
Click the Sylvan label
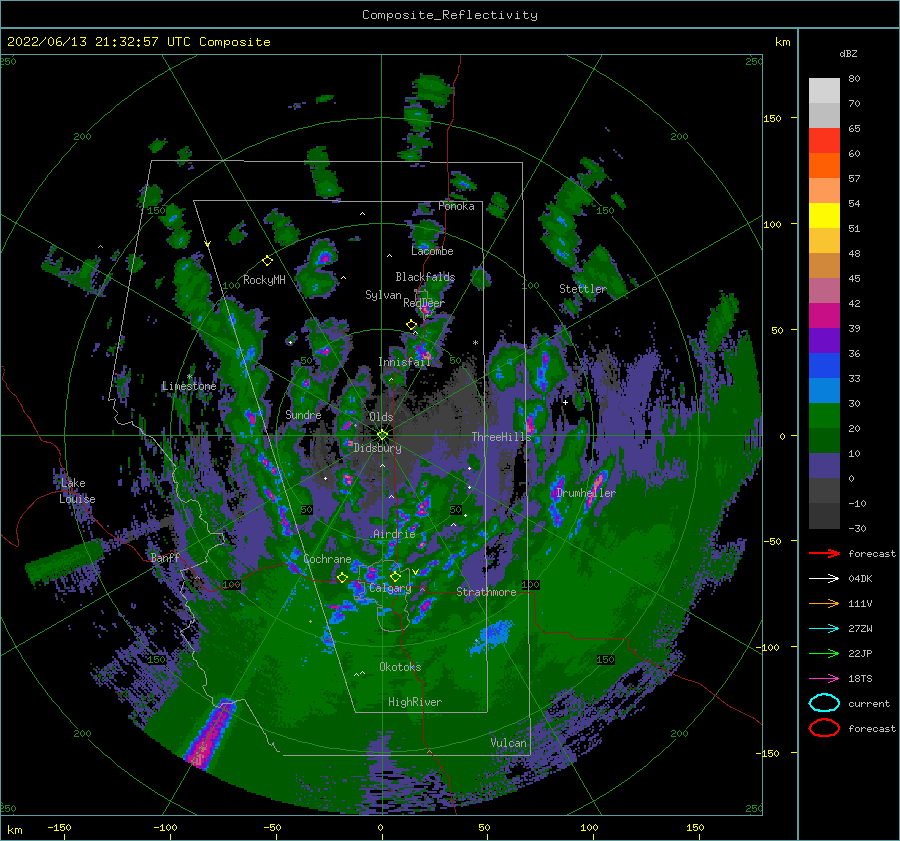click(383, 295)
